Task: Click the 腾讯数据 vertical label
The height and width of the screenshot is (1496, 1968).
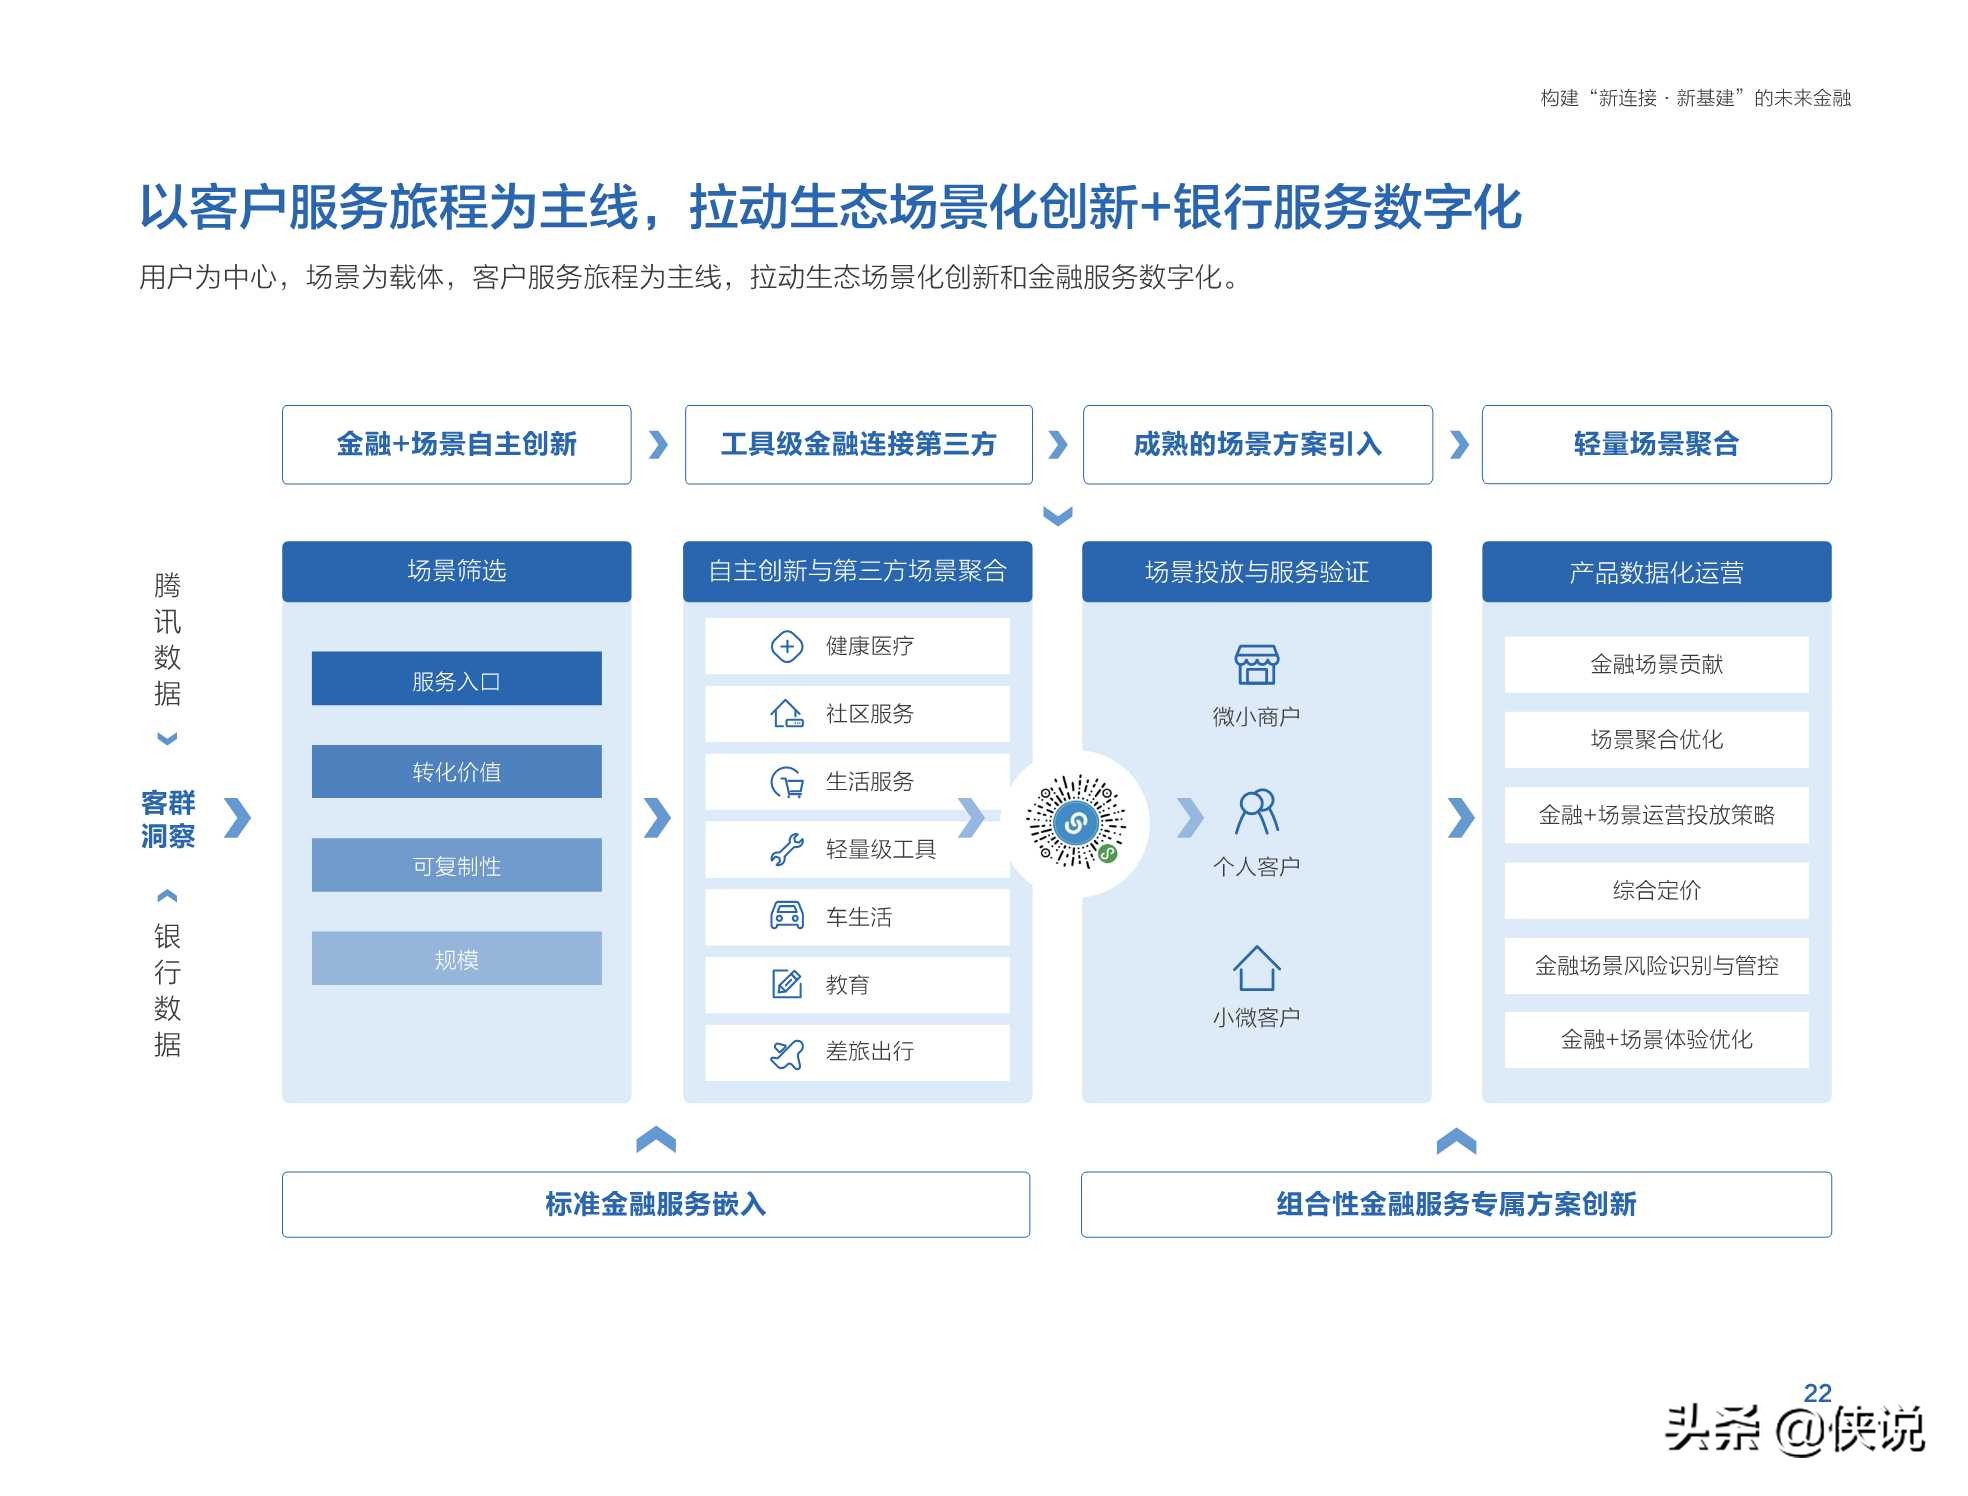Action: tap(168, 638)
